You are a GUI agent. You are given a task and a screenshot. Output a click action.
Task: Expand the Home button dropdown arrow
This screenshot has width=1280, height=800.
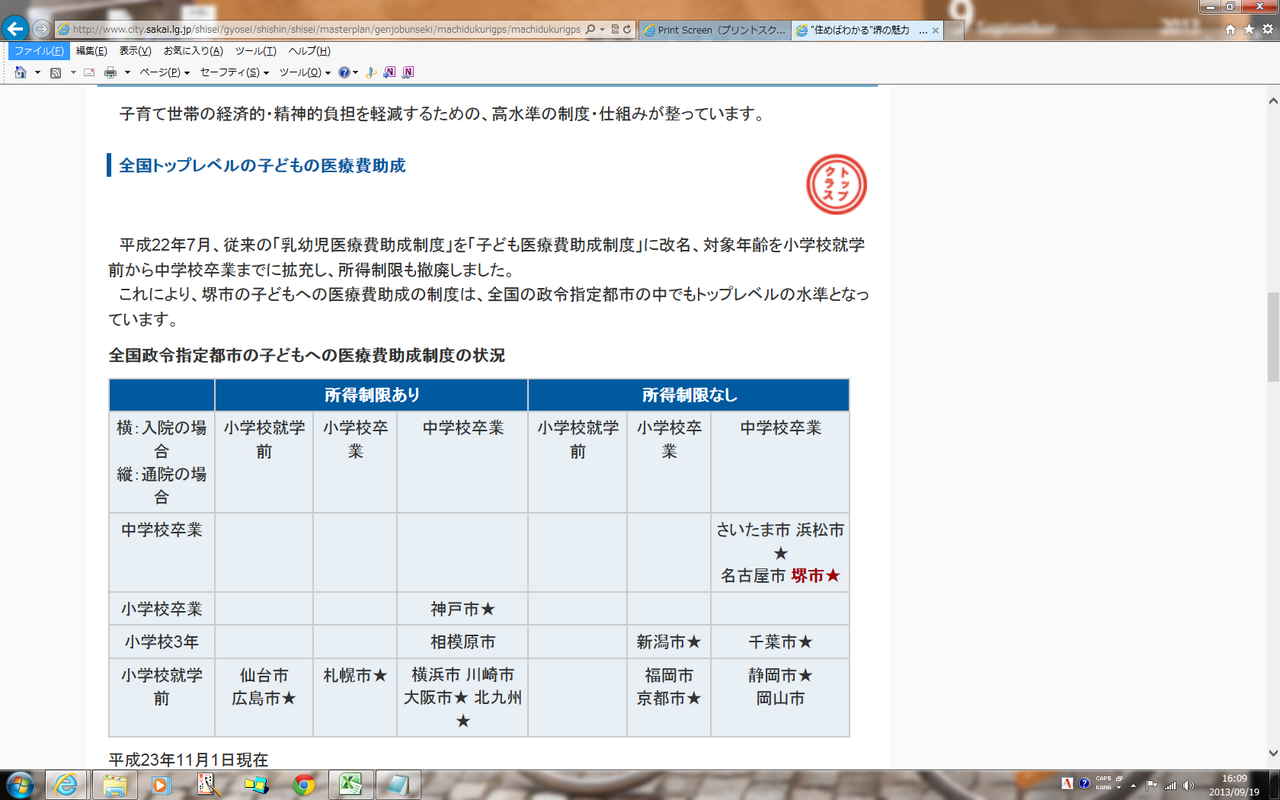38,72
